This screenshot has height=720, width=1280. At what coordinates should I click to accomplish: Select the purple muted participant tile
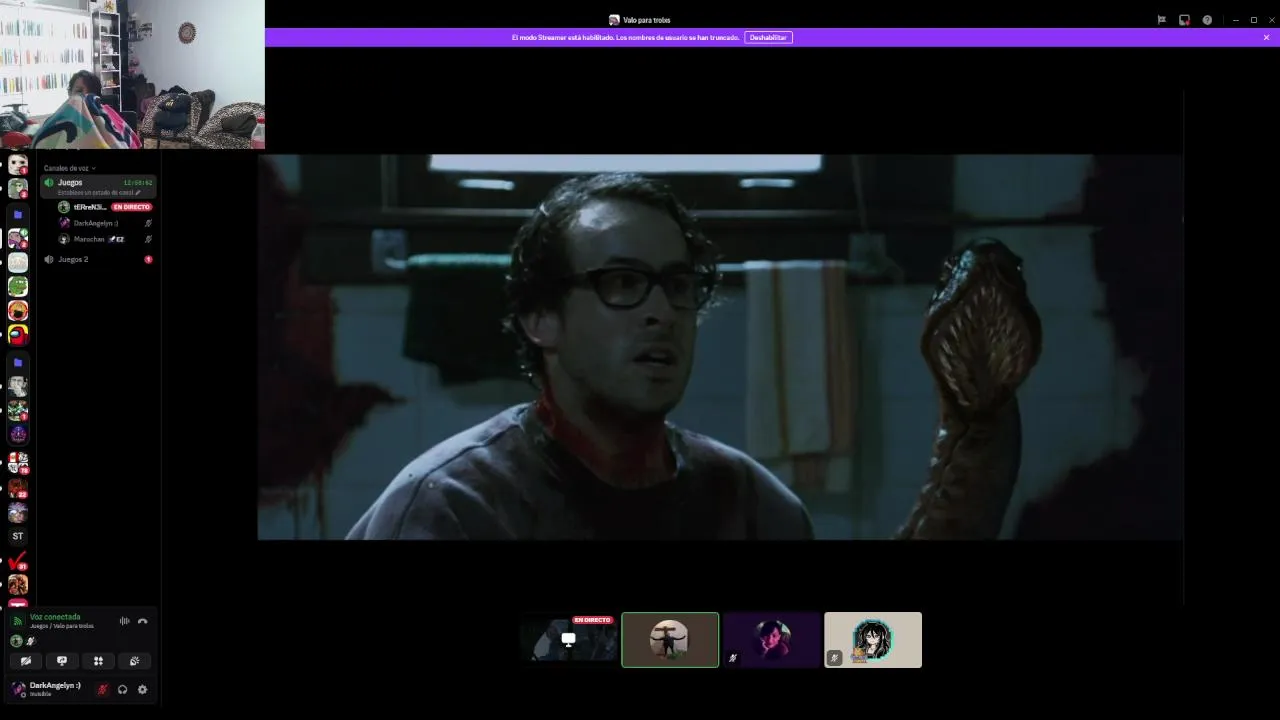tap(772, 640)
